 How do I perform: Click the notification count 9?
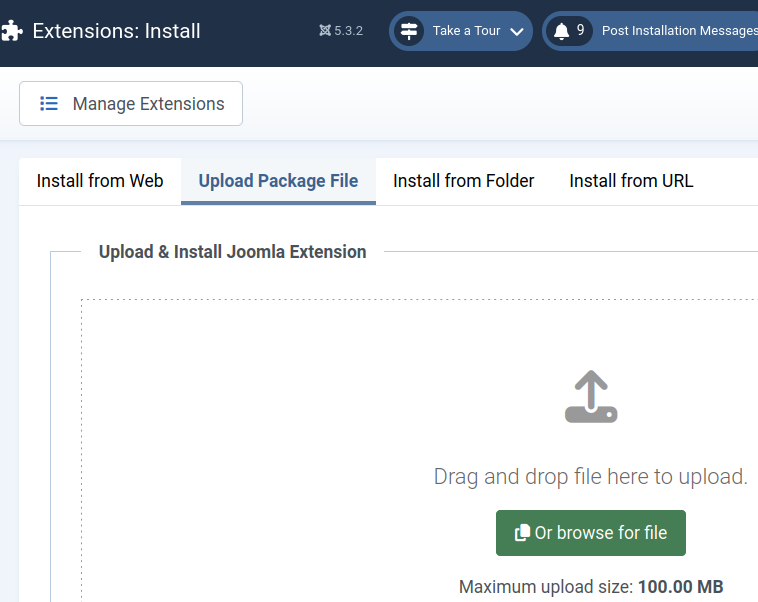click(x=580, y=30)
